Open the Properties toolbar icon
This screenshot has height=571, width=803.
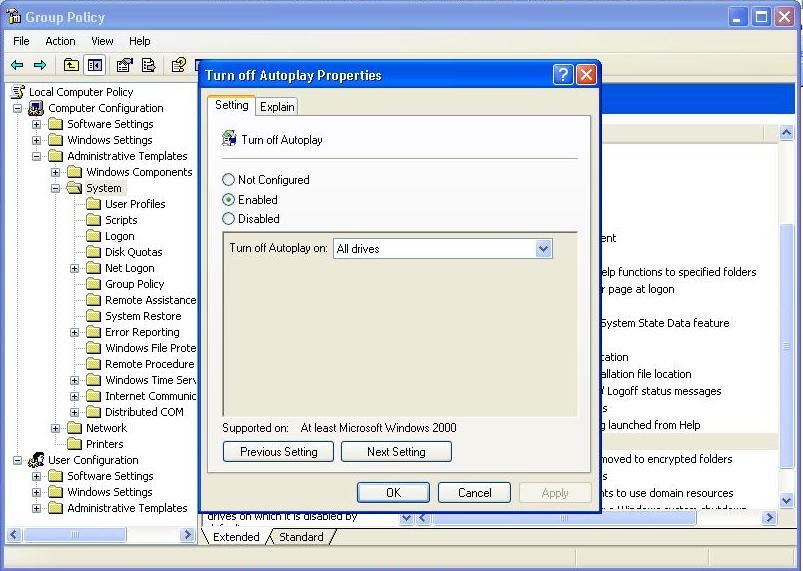point(124,65)
